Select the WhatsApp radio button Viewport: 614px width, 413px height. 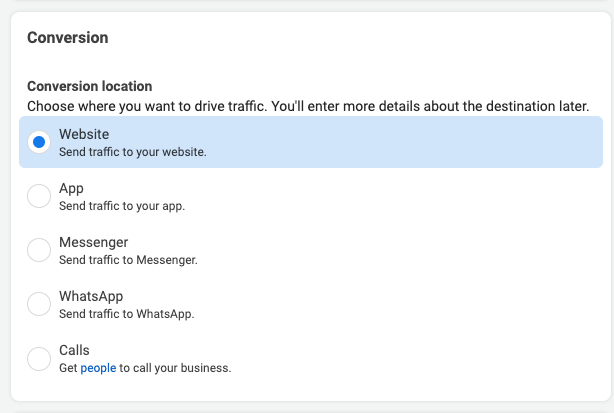pos(39,304)
